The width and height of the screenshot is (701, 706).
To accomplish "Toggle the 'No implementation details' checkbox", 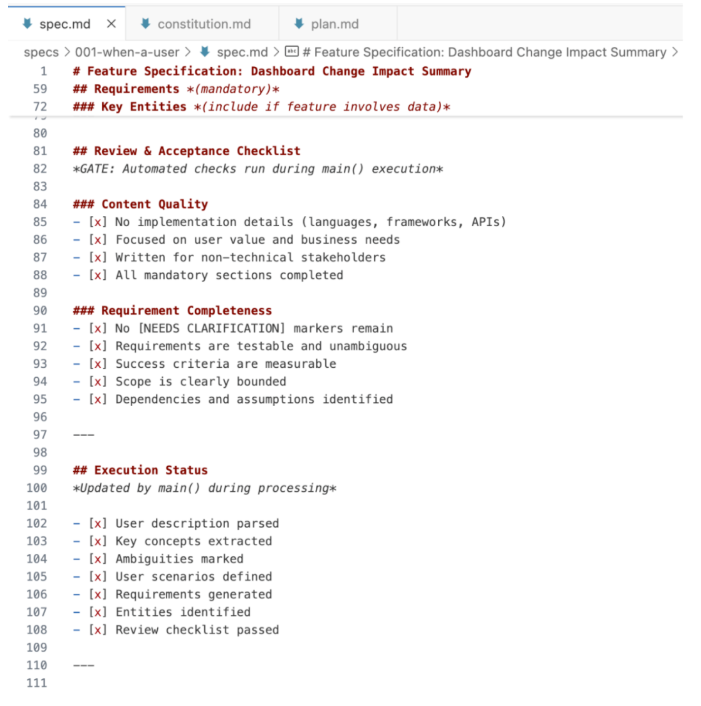I will [97, 222].
